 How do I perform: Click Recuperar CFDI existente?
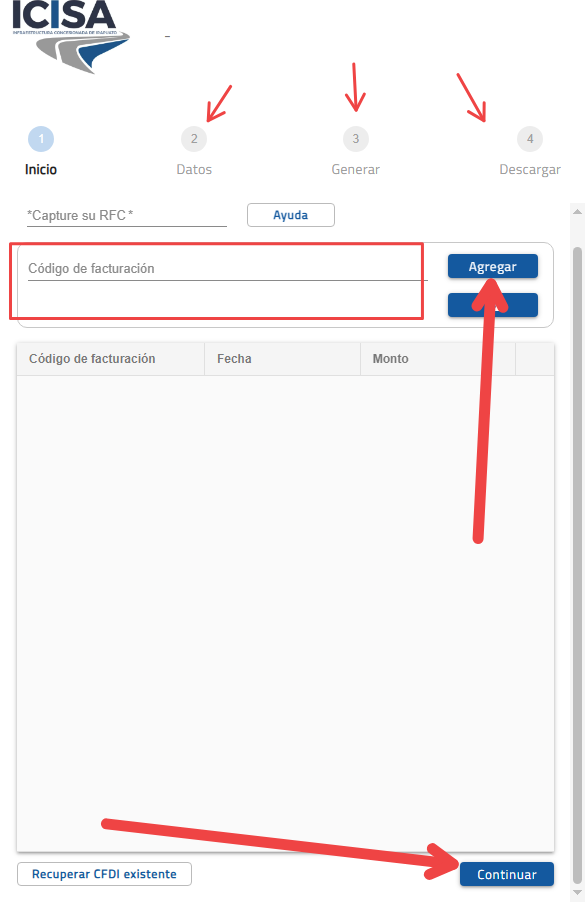104,874
